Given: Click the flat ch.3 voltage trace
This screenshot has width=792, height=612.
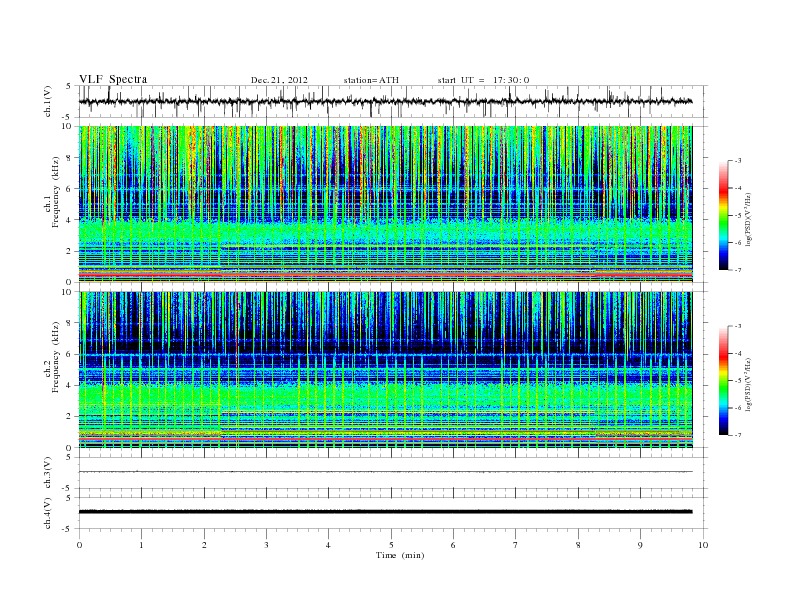Looking at the screenshot, I should (385, 472).
